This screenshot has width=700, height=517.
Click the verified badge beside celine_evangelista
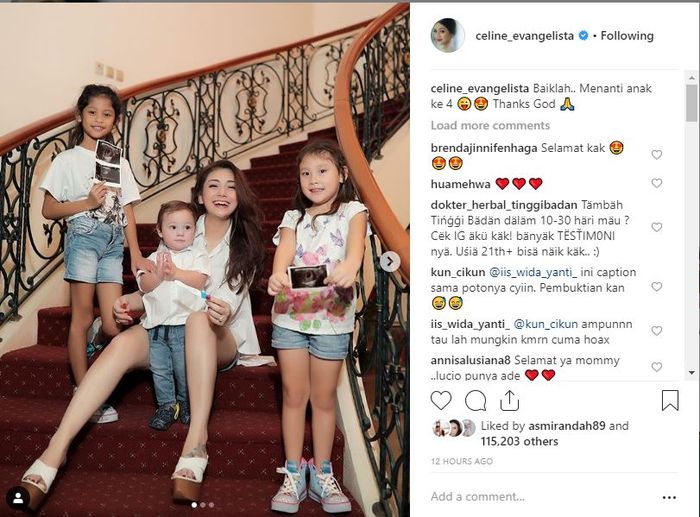tap(583, 36)
